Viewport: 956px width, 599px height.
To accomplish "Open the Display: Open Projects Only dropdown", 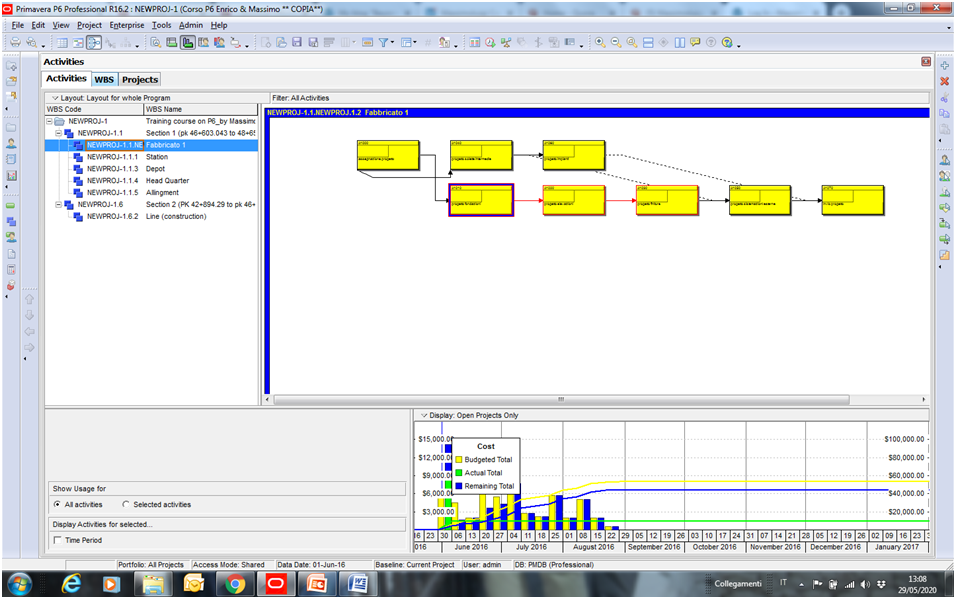I will pos(424,415).
